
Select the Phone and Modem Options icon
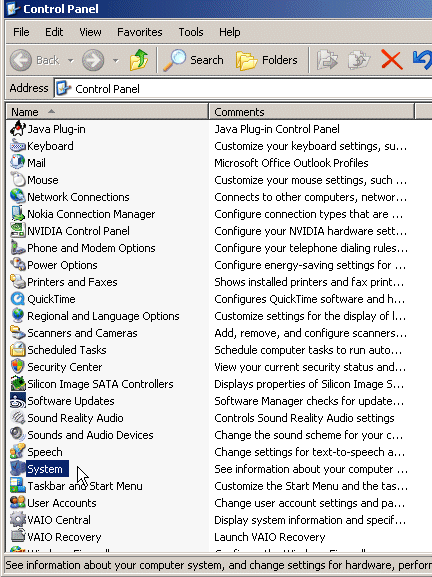coord(18,248)
